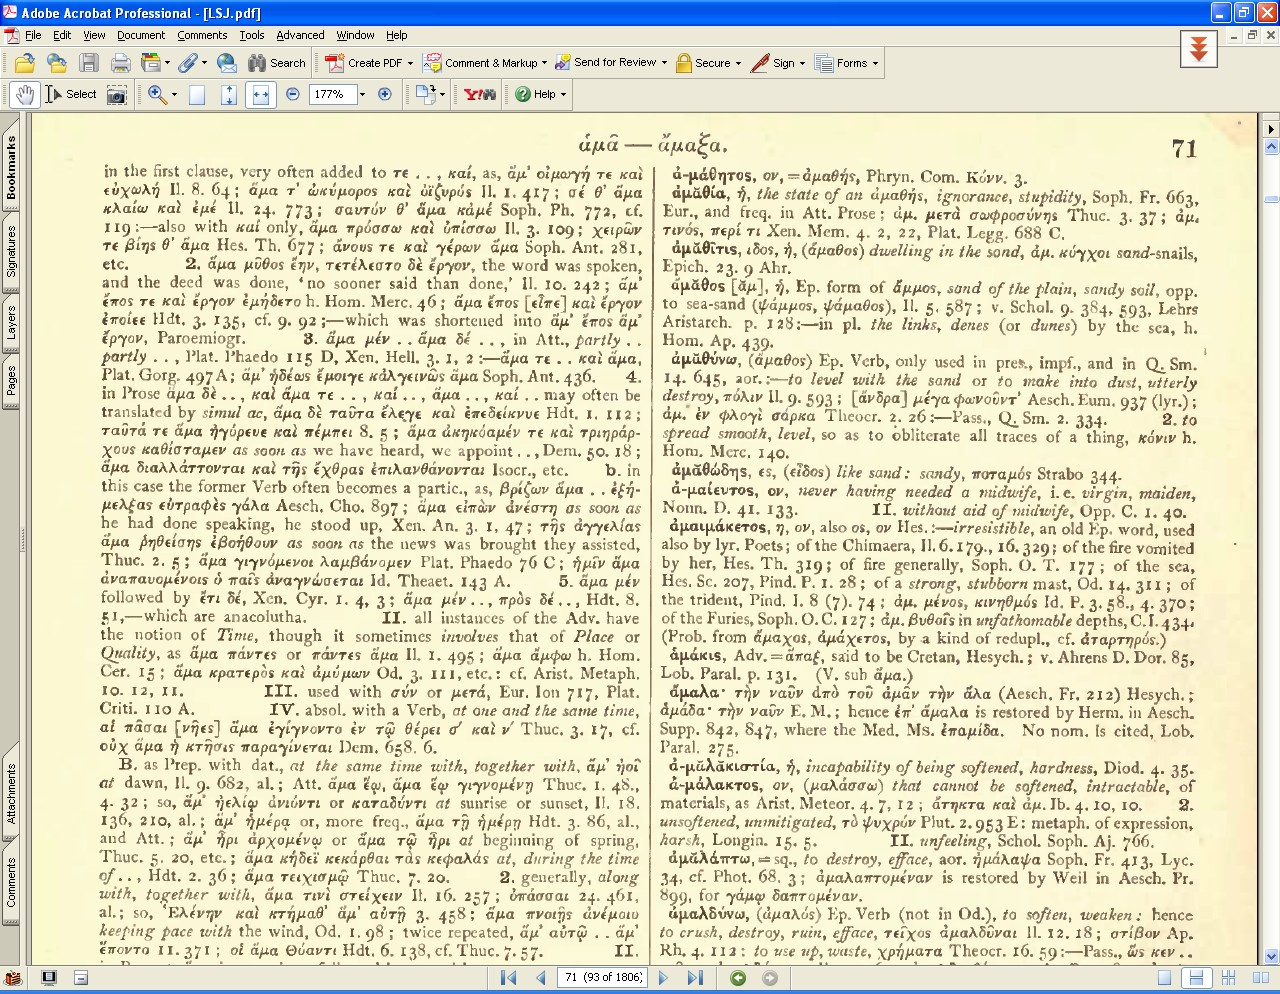Select the Hand tool
The width and height of the screenshot is (1280, 994).
pyautogui.click(x=25, y=94)
